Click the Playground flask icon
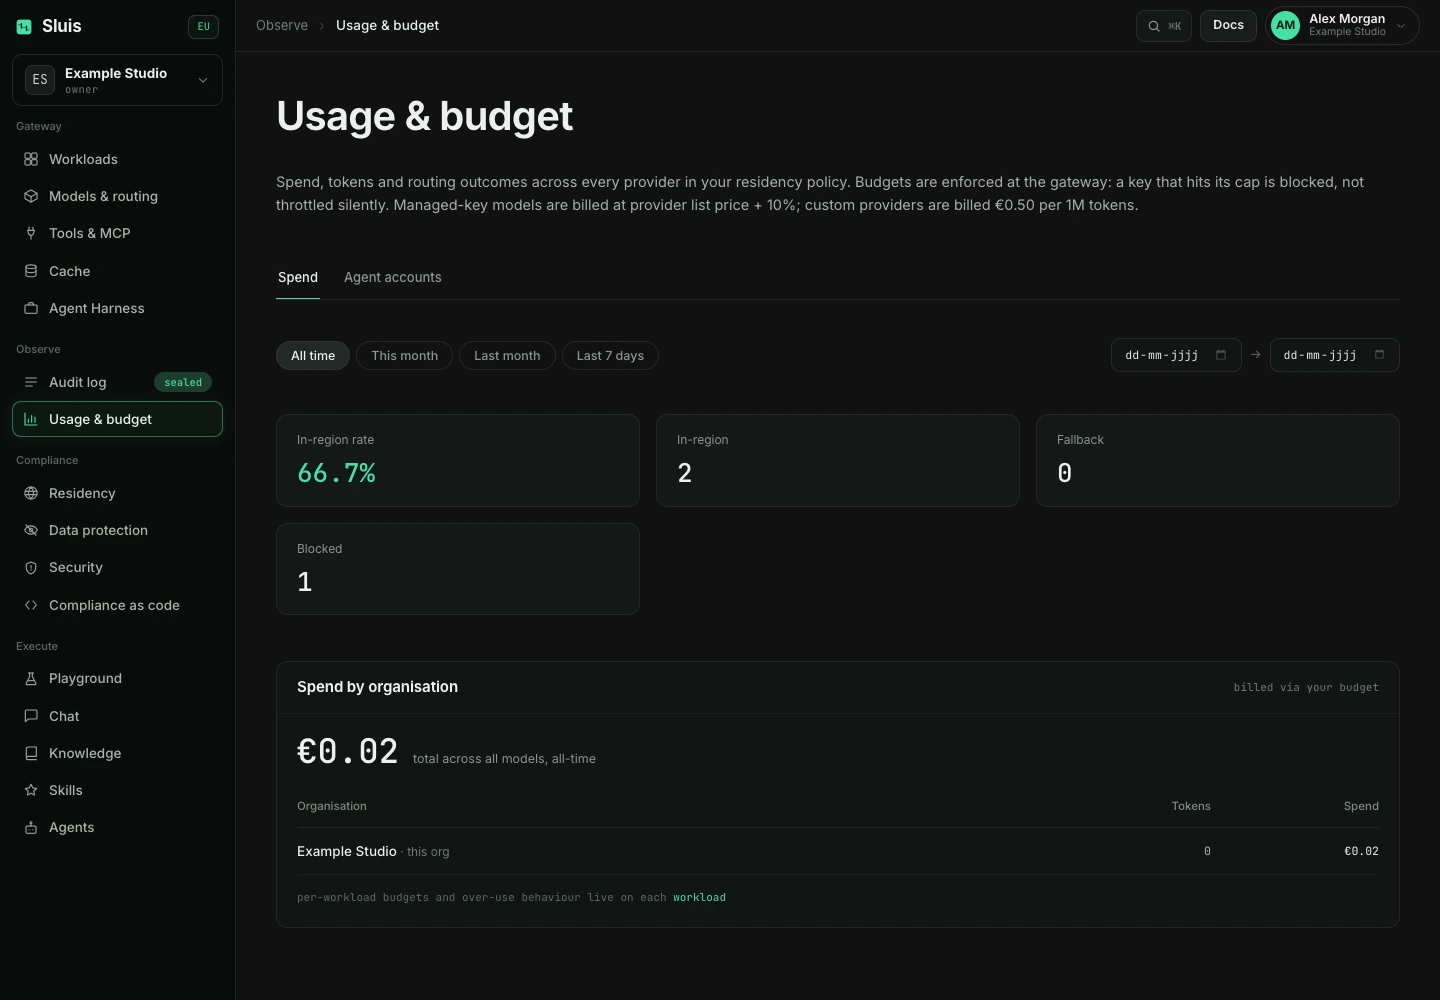Image resolution: width=1440 pixels, height=1000 pixels. pos(31,678)
